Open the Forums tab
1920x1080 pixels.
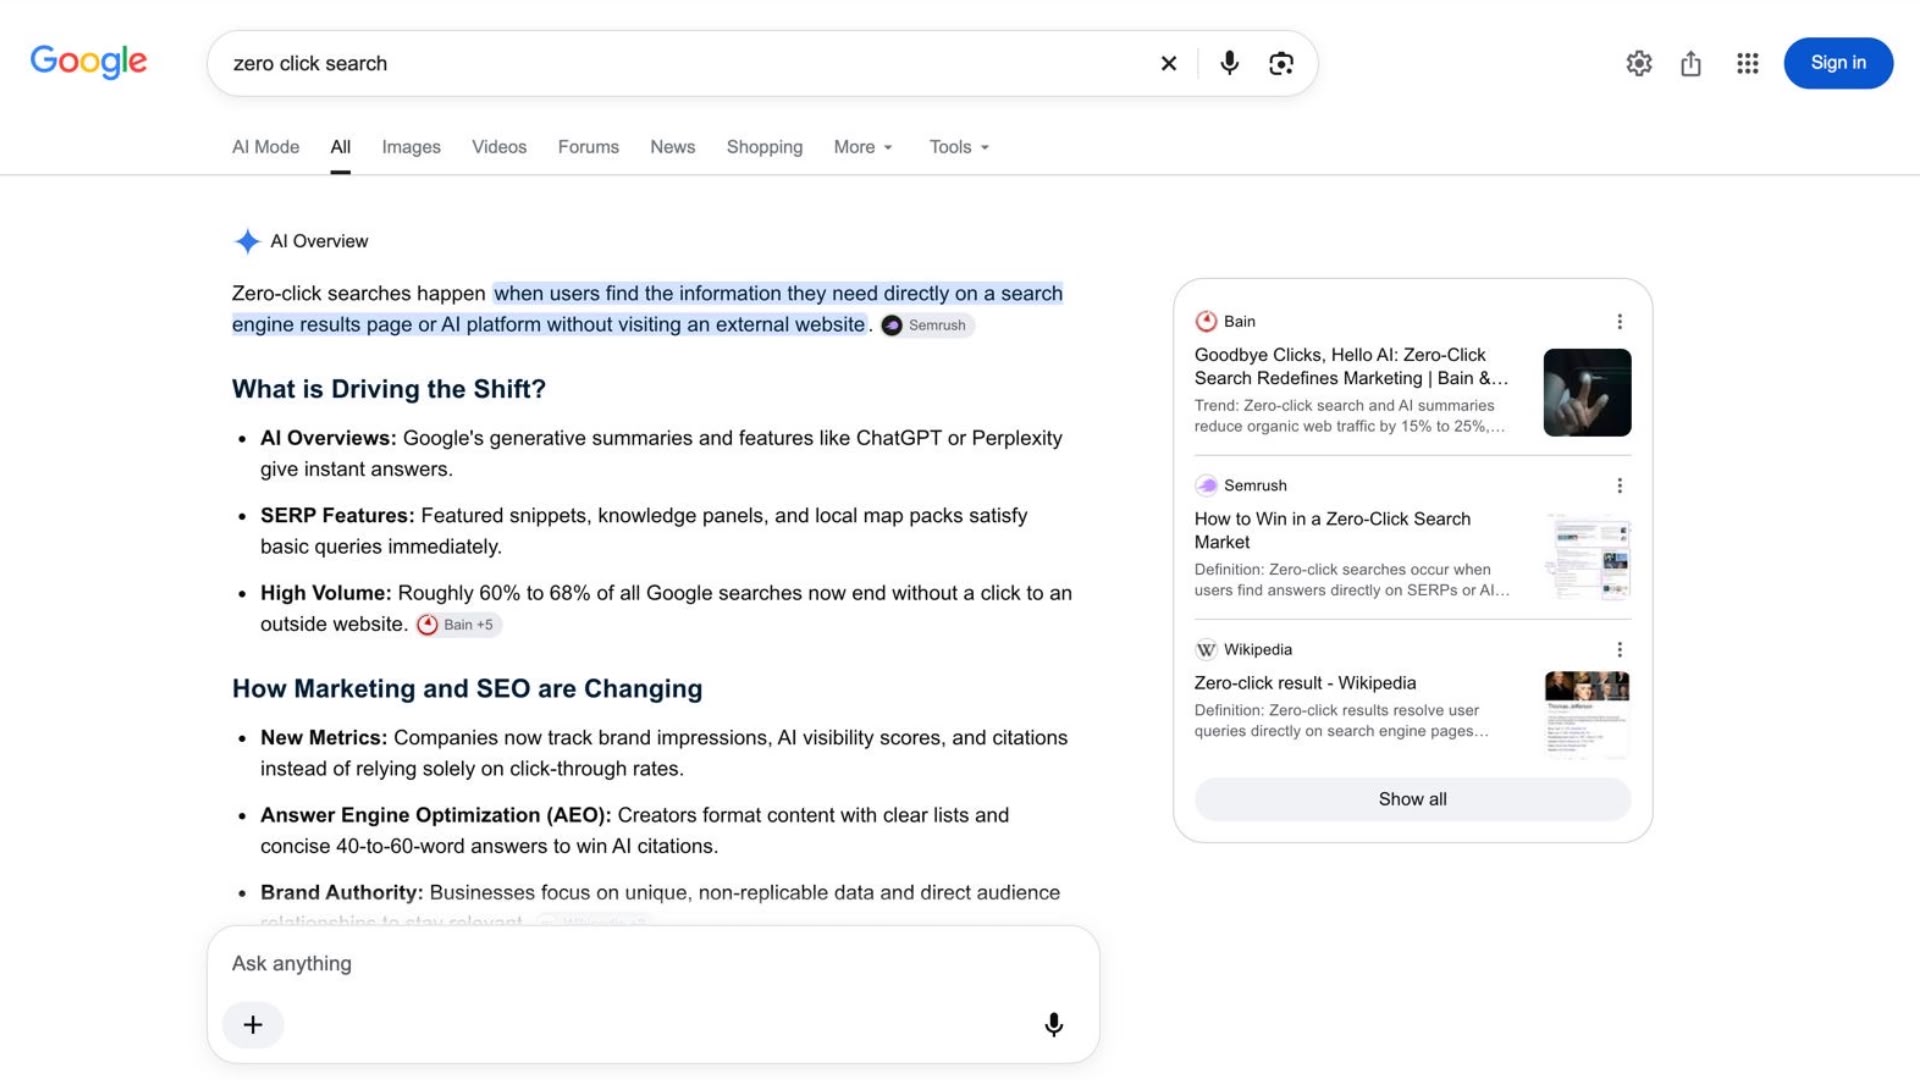tap(588, 147)
